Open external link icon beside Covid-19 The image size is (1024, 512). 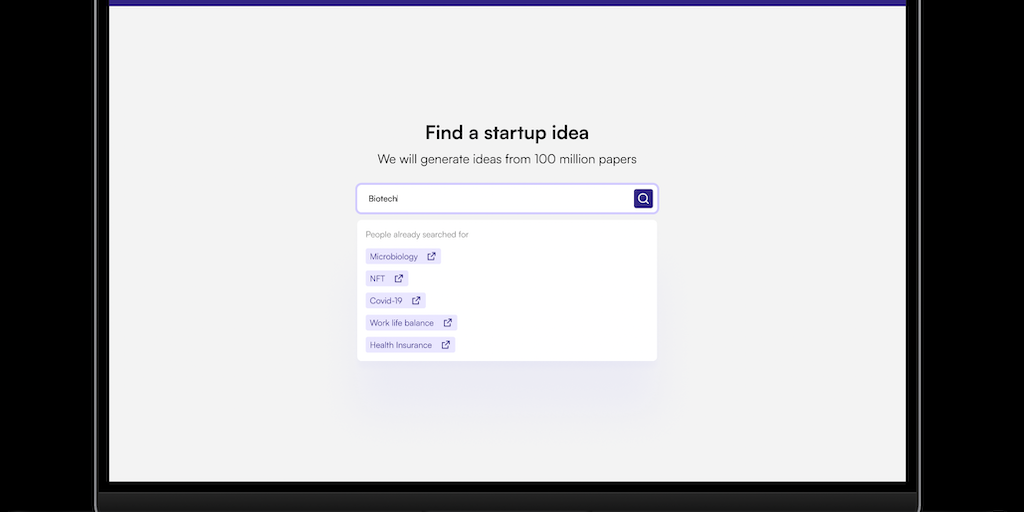[x=416, y=301]
